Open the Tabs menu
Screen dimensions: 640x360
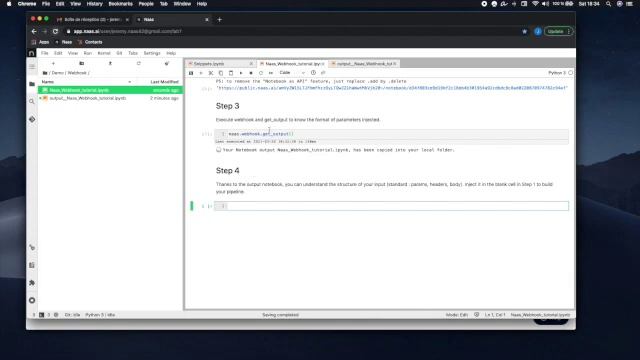133,53
